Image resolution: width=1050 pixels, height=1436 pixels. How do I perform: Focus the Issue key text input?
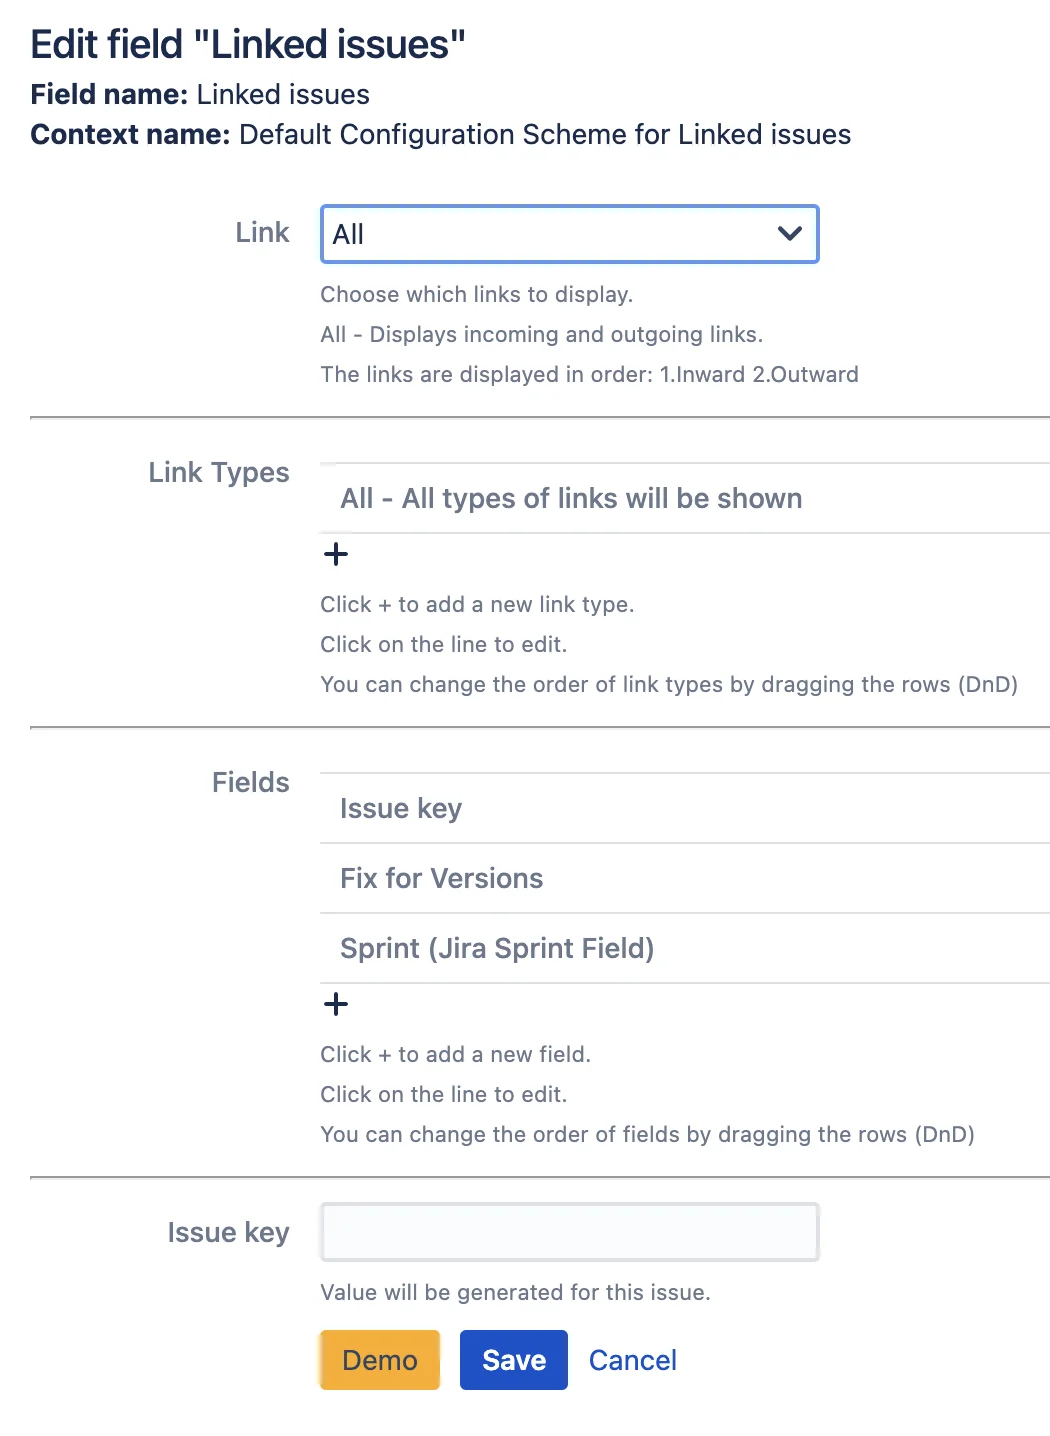click(569, 1232)
